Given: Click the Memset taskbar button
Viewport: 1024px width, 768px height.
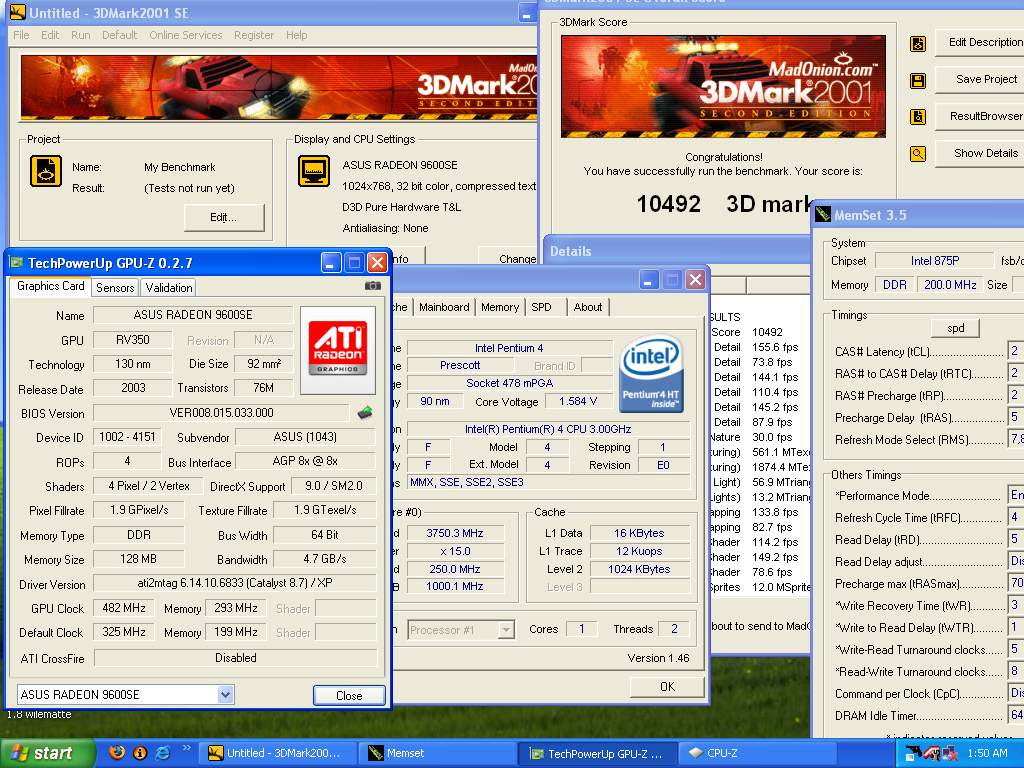Looking at the screenshot, I should pos(436,753).
